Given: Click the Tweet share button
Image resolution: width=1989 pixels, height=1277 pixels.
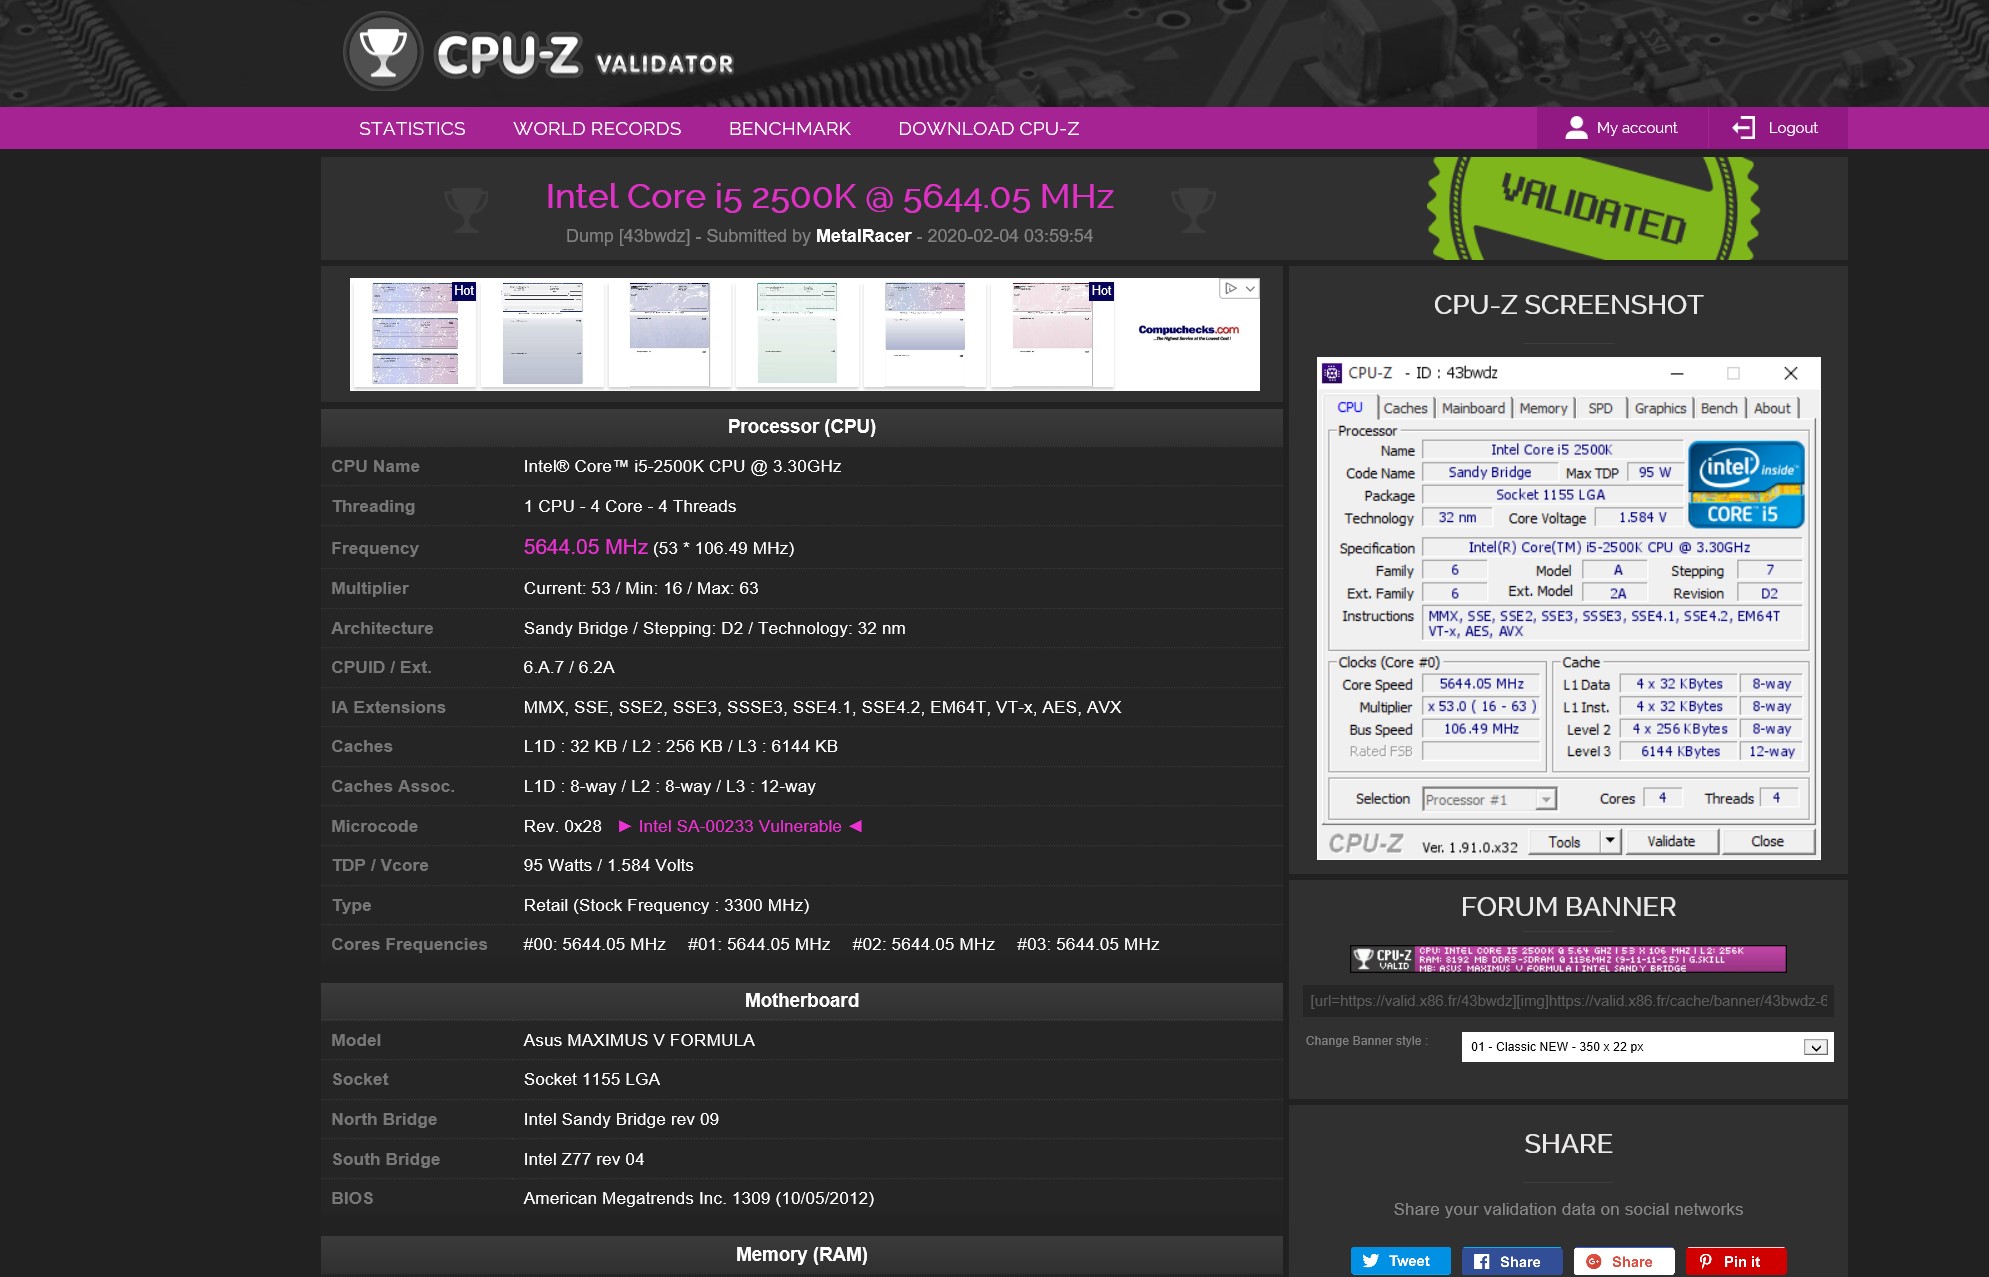Looking at the screenshot, I should click(1400, 1261).
